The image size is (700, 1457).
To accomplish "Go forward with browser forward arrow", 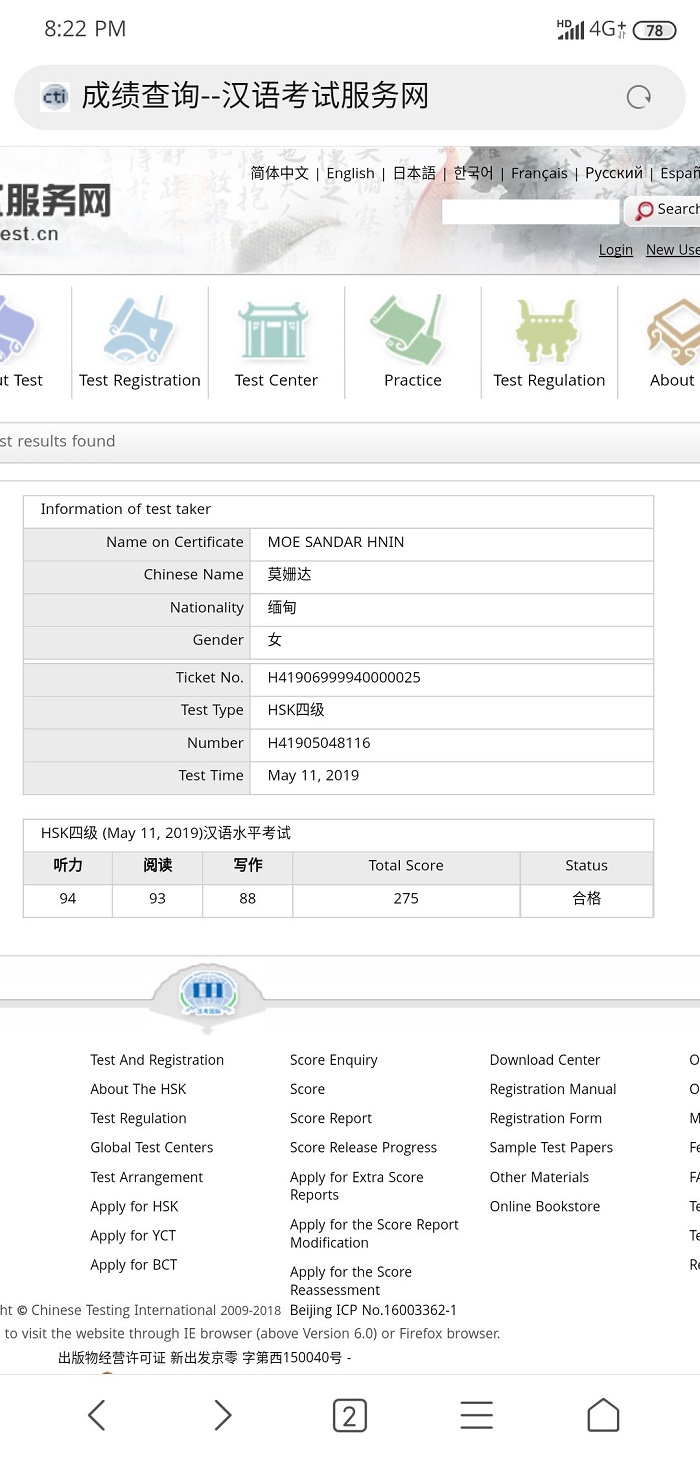I will click(222, 1415).
